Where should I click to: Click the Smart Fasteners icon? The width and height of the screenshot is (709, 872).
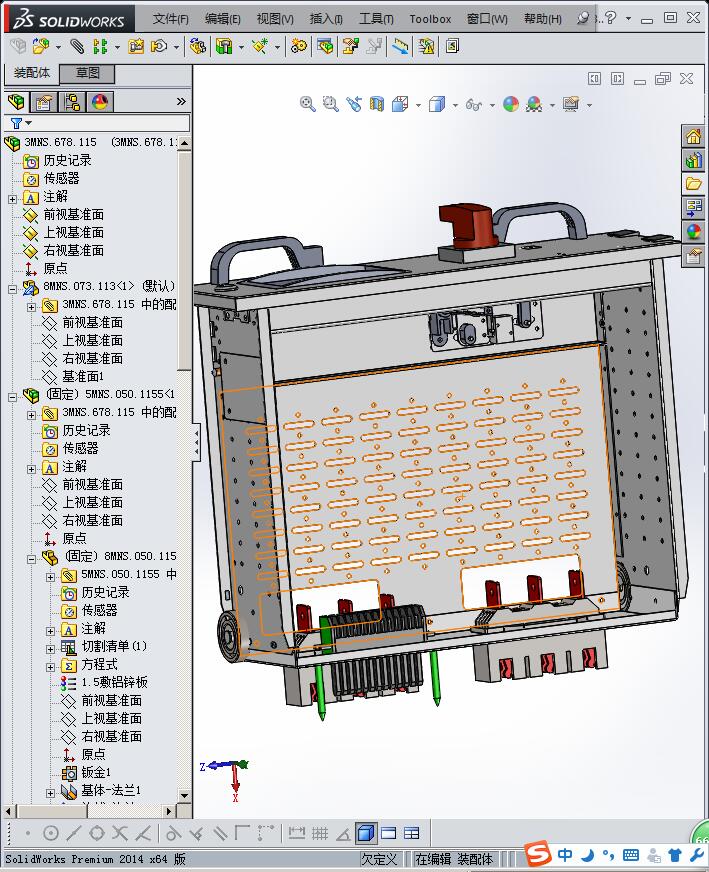tap(136, 46)
